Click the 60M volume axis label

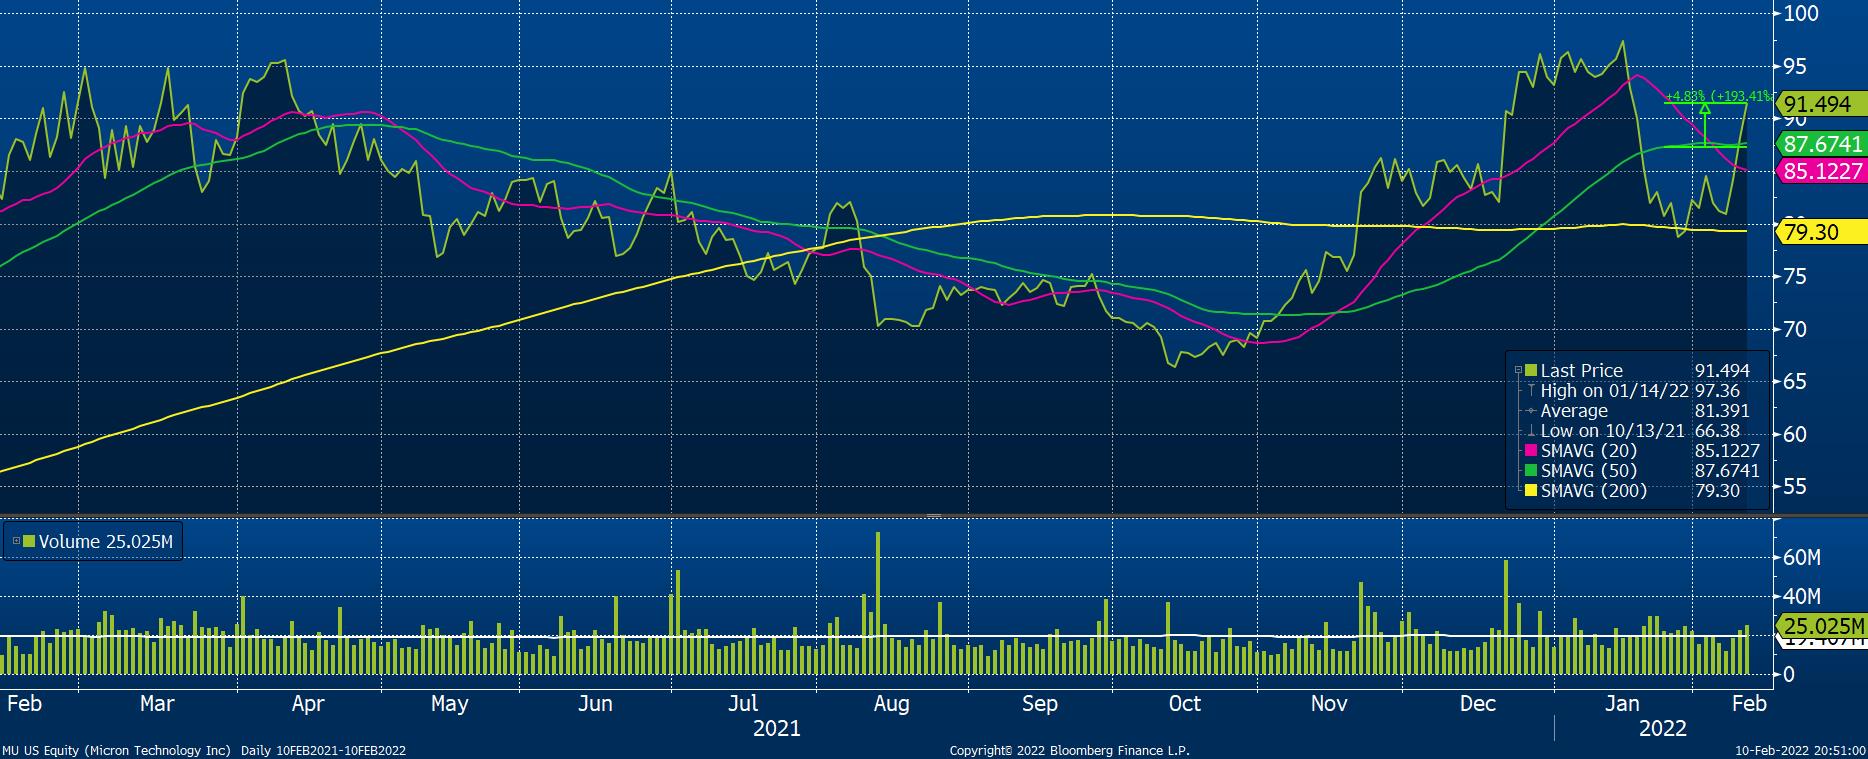pyautogui.click(x=1803, y=557)
